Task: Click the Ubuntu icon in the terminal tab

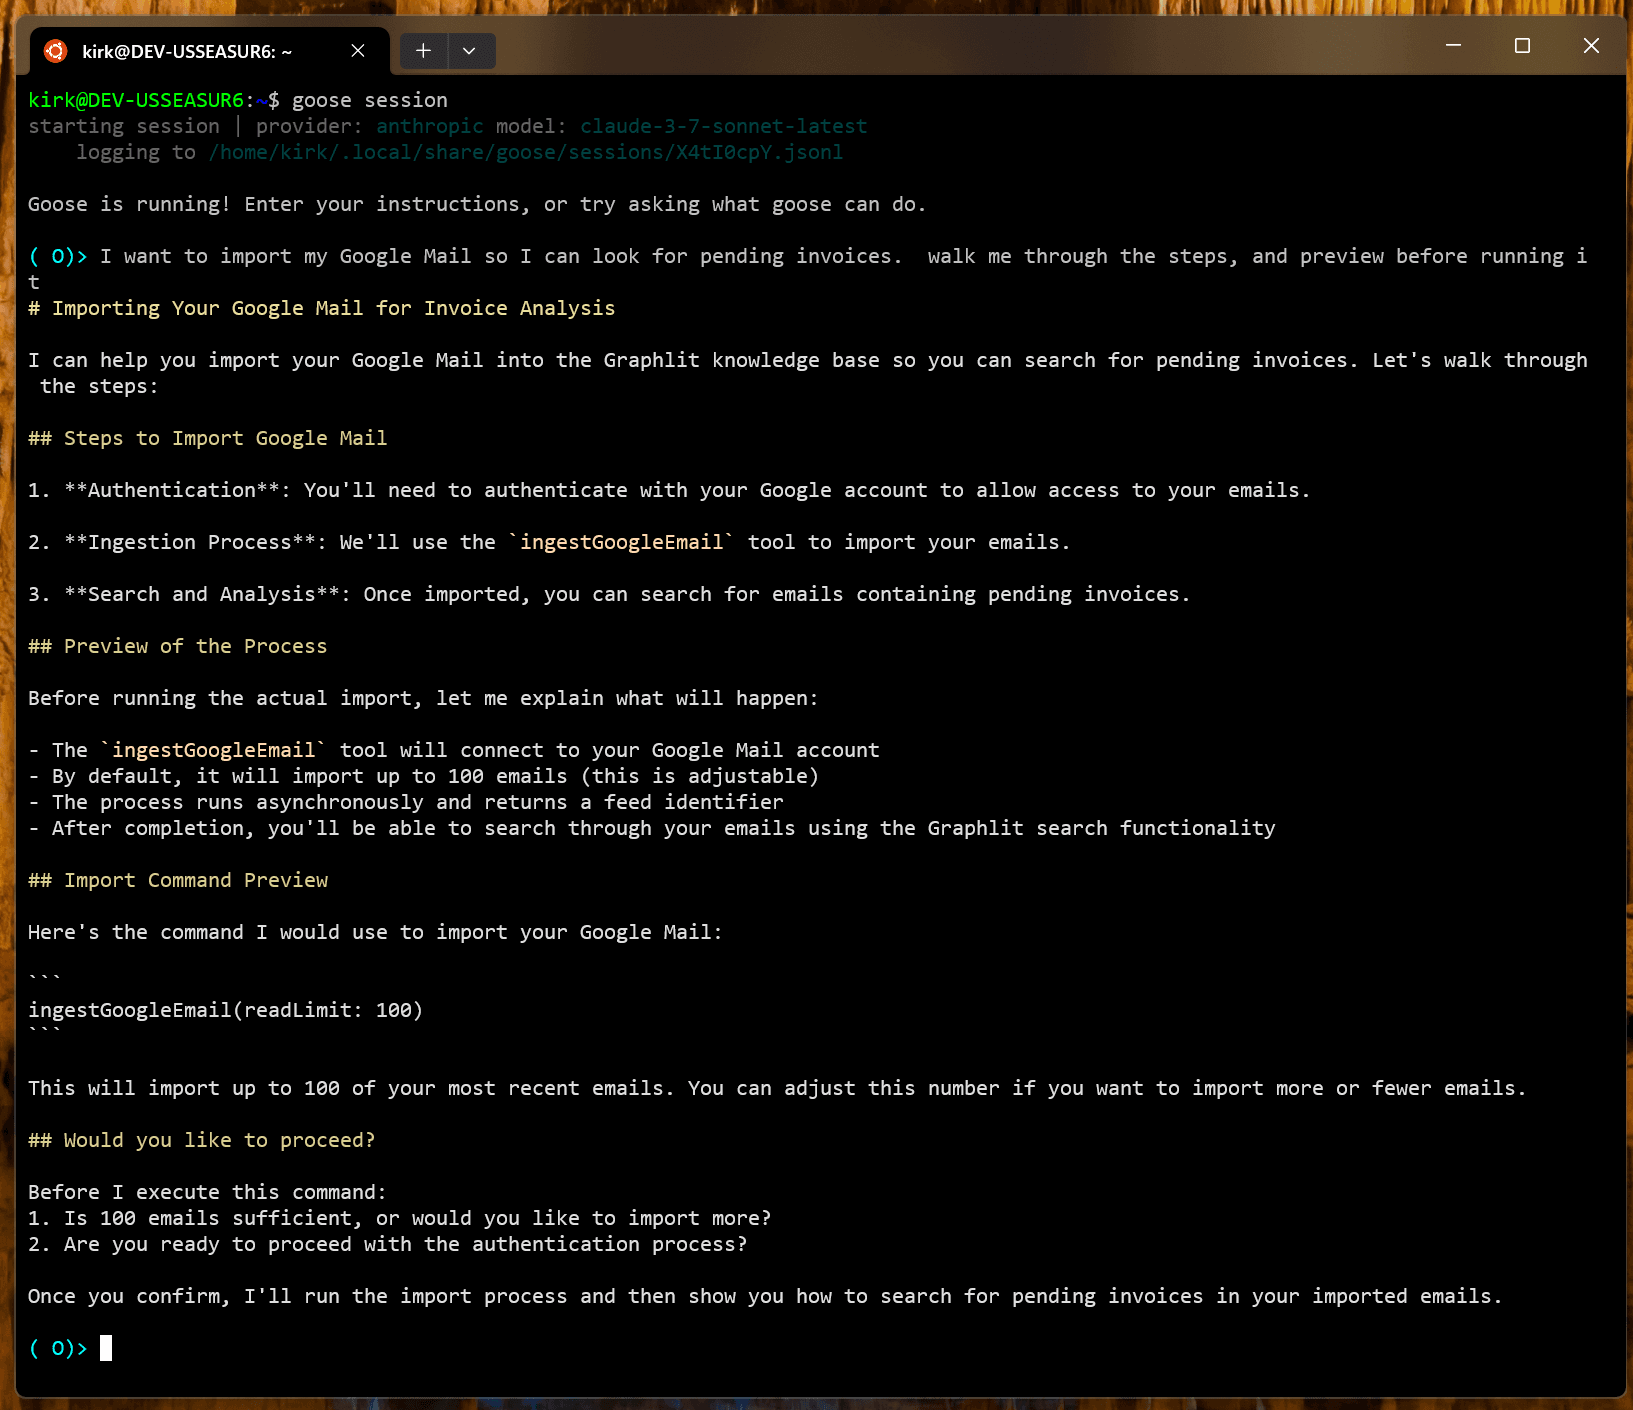Action: pyautogui.click(x=56, y=51)
